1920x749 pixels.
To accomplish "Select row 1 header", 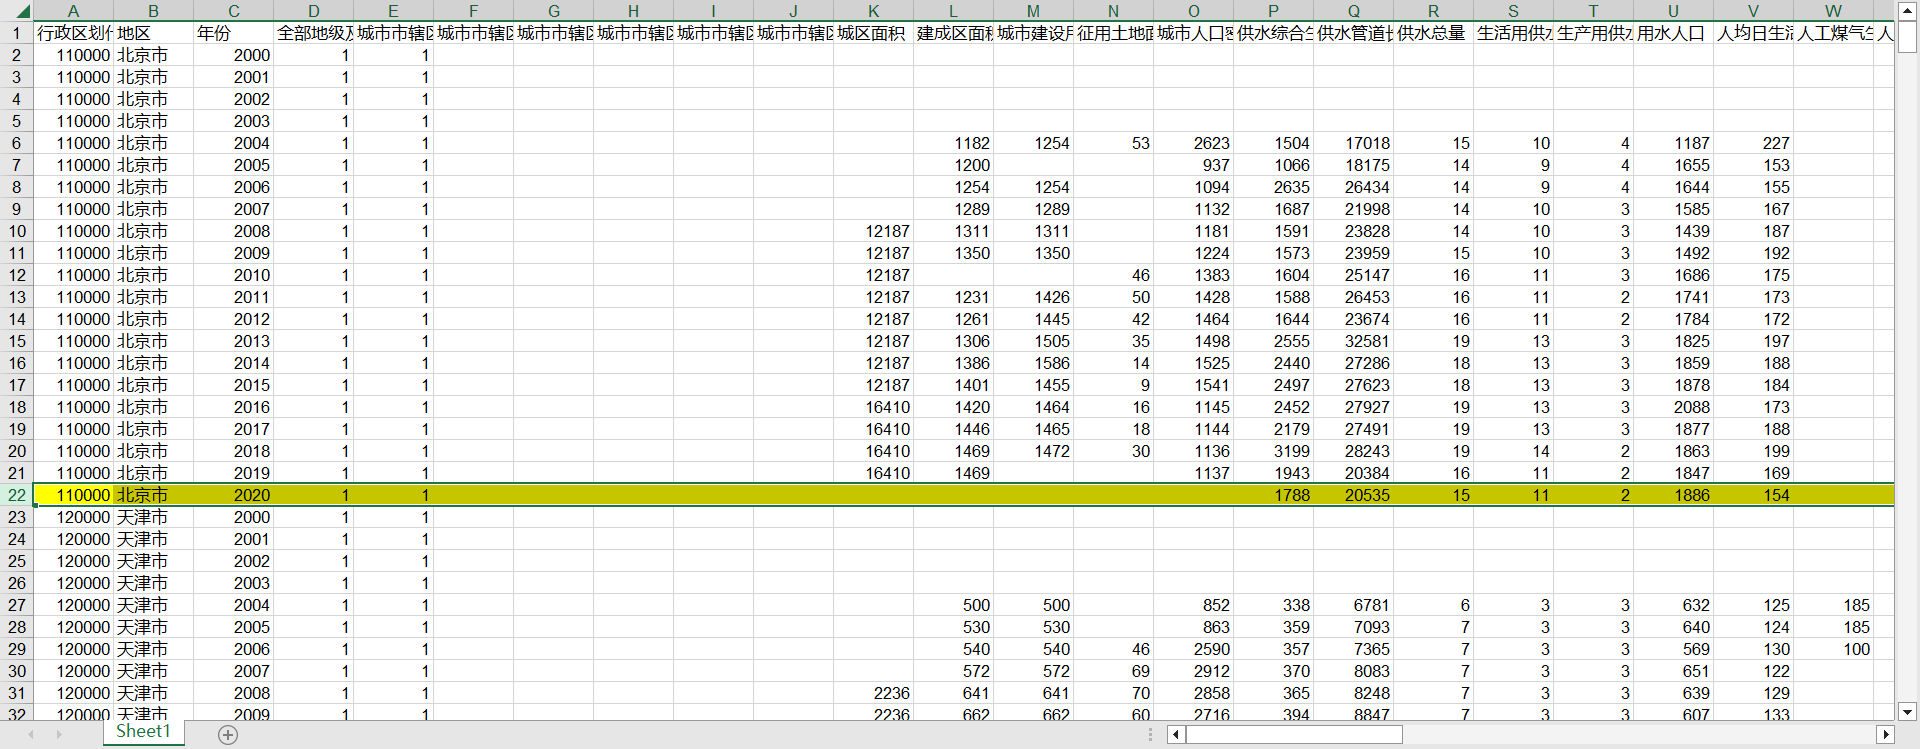I will pyautogui.click(x=16, y=33).
